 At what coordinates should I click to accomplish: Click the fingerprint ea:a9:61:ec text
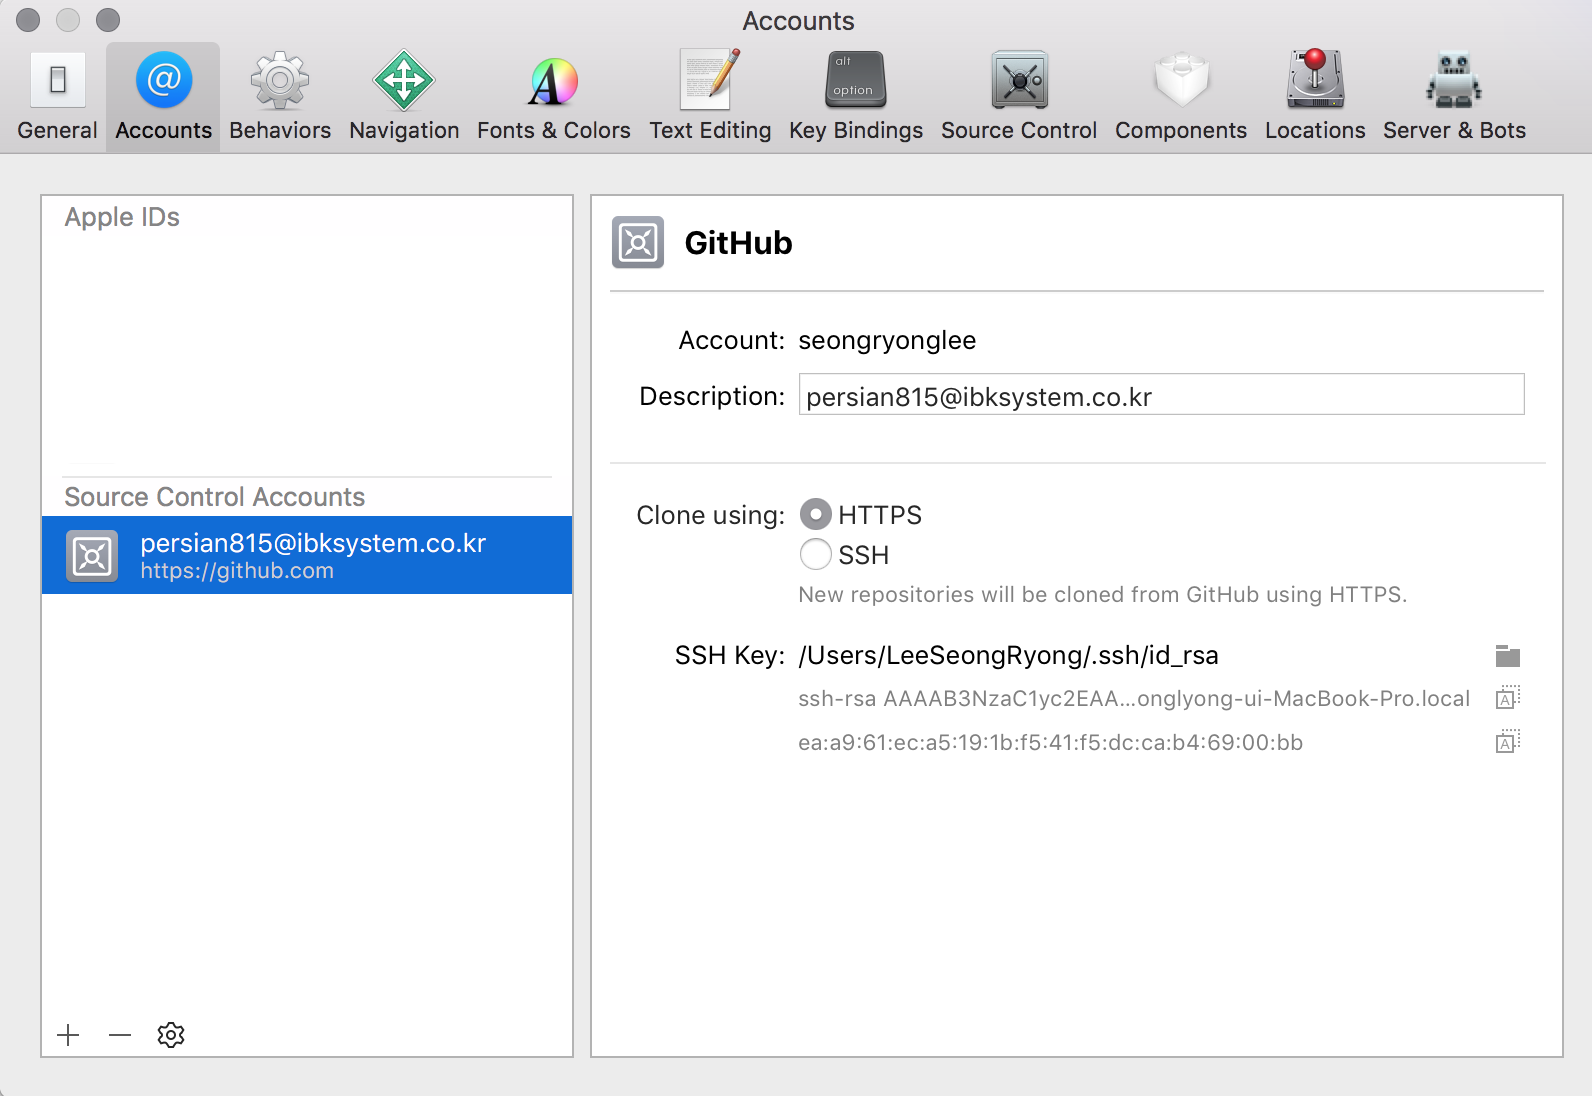pos(1050,743)
